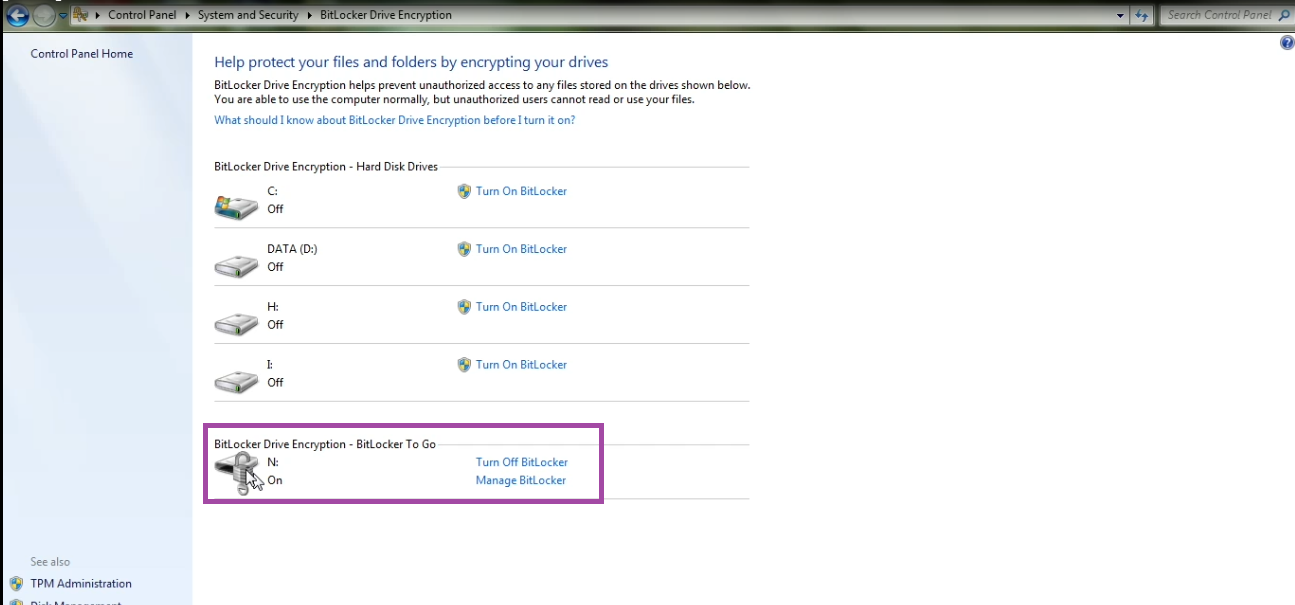Open TPM Administration link
The height and width of the screenshot is (605, 1295).
(x=81, y=584)
